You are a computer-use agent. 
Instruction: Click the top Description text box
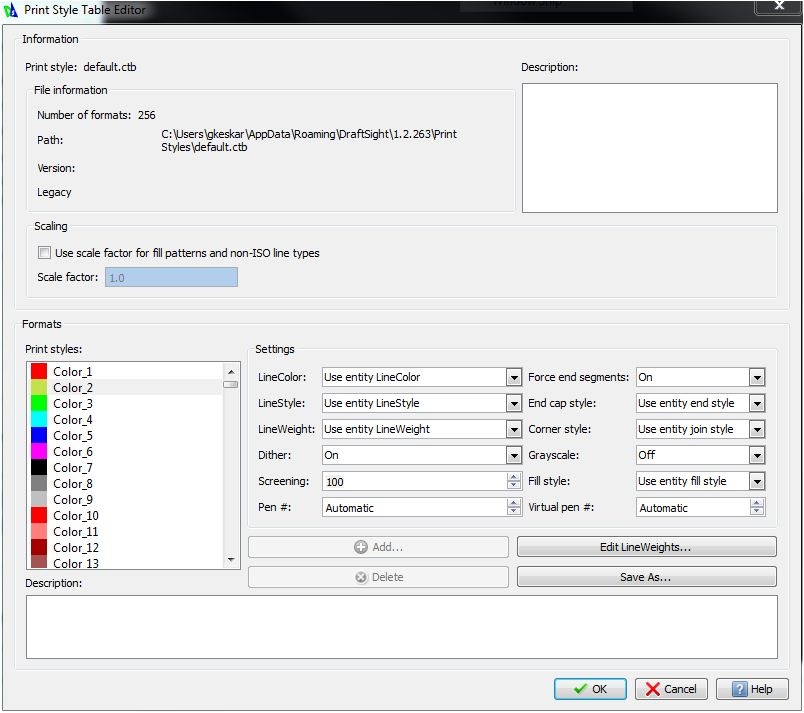(x=650, y=148)
